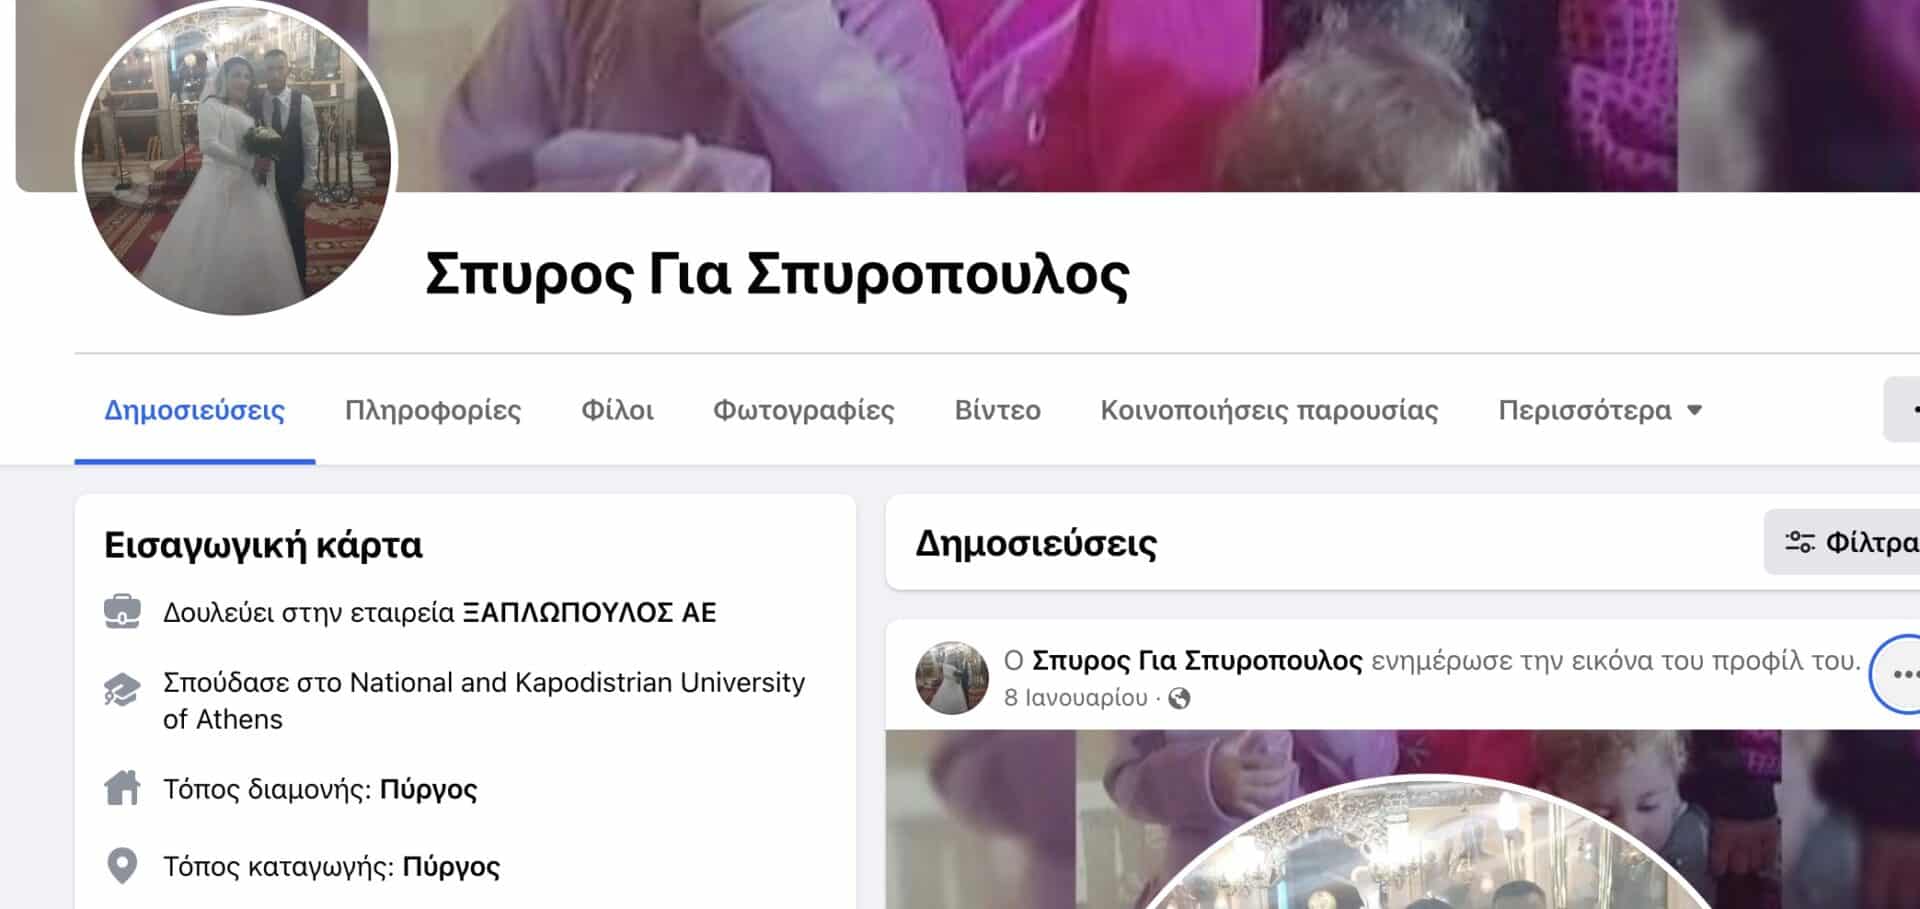1920x909 pixels.
Task: Click the arrow beside Περισσότερα
Action: click(x=1694, y=410)
